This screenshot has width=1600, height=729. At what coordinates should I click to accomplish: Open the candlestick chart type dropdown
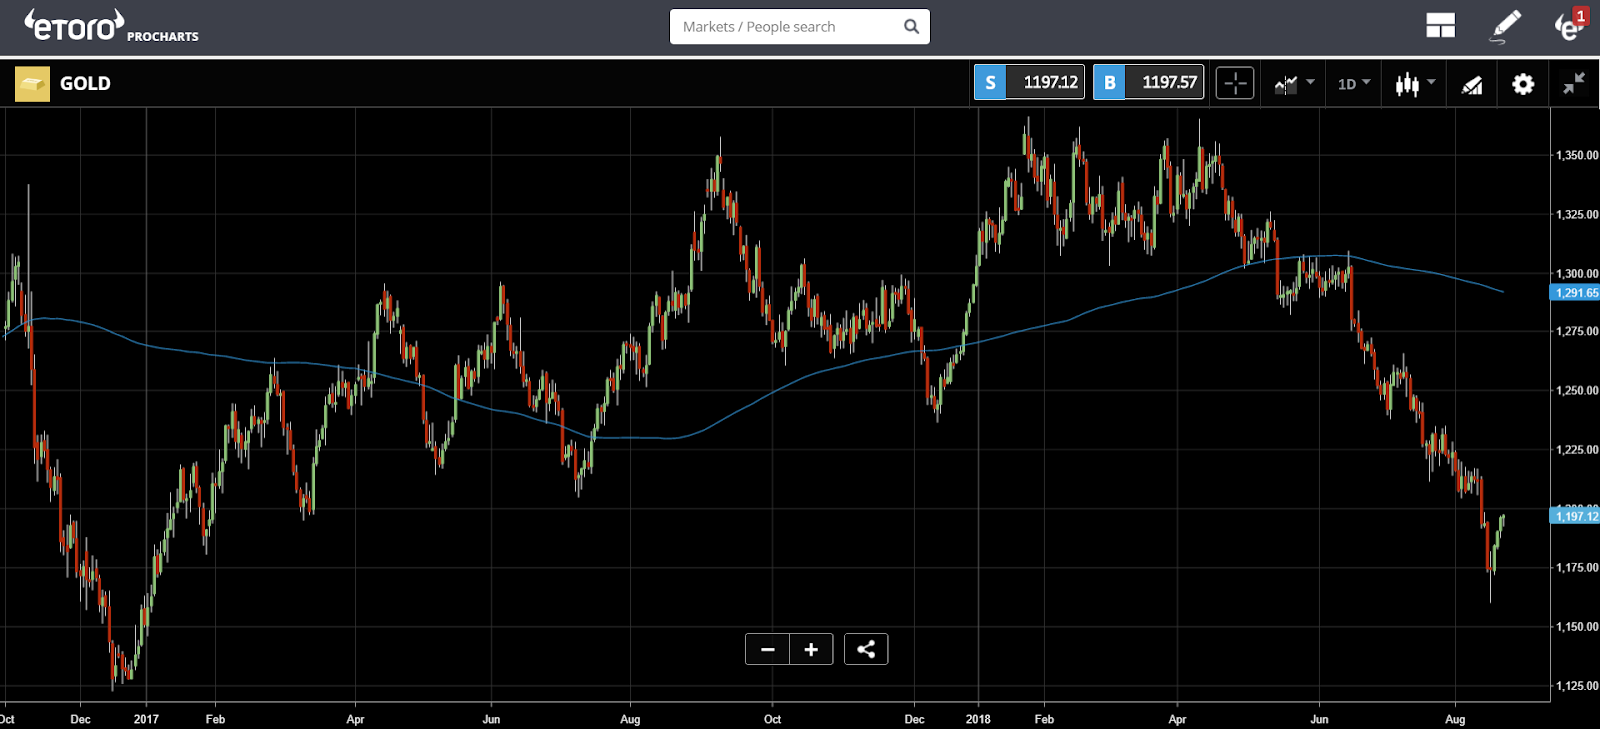tap(1415, 83)
